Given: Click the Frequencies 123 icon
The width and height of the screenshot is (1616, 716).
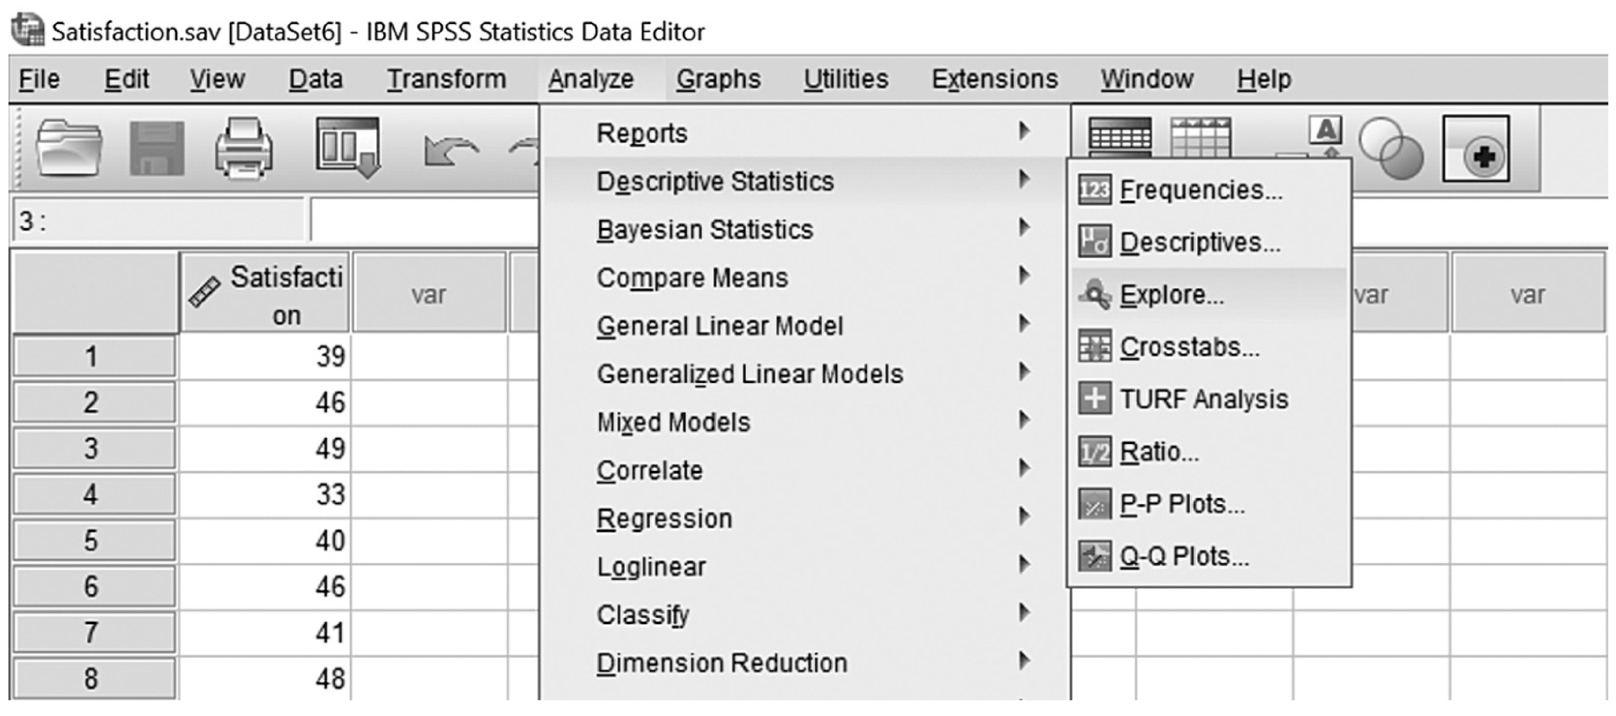Looking at the screenshot, I should click(x=1095, y=190).
